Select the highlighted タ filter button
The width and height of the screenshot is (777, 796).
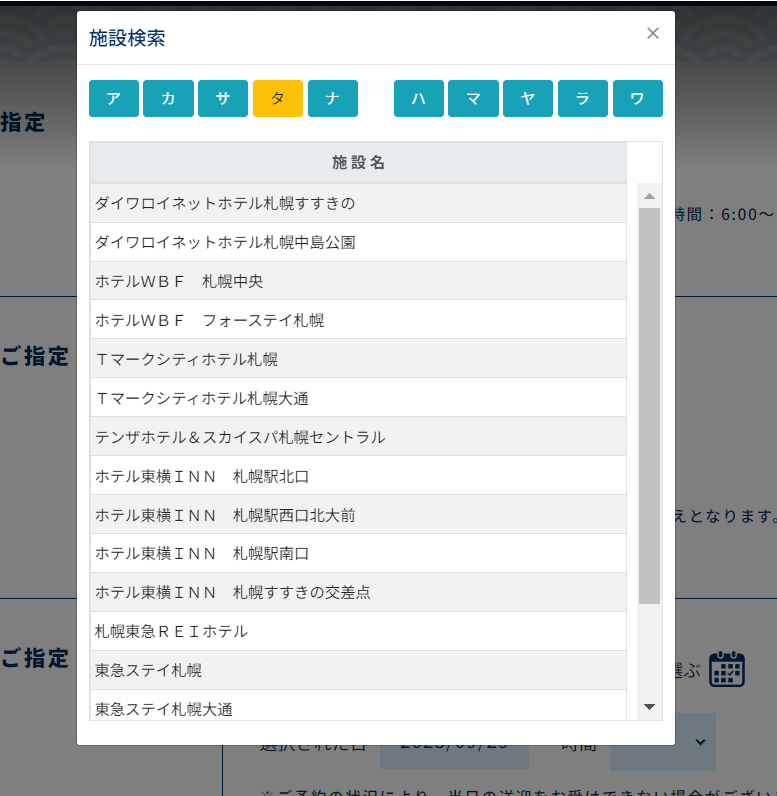click(278, 98)
